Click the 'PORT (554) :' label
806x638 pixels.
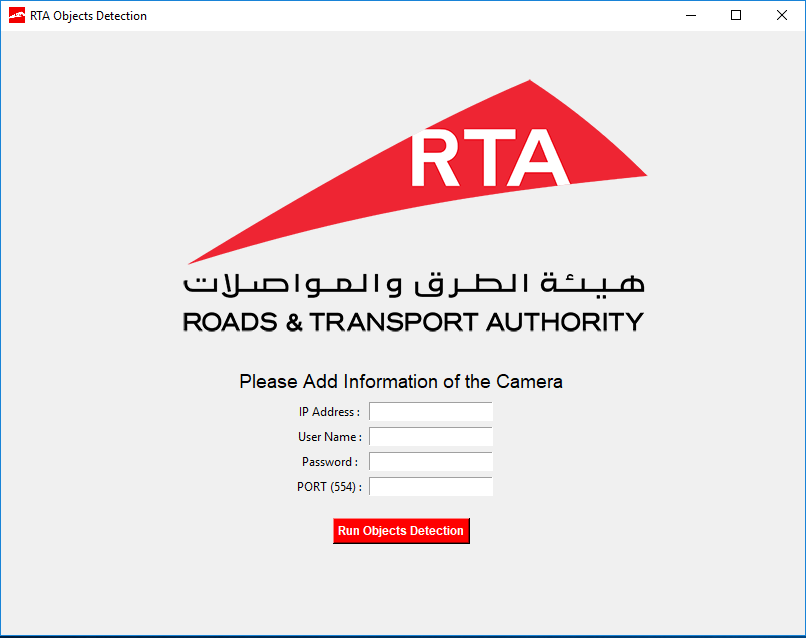coord(329,487)
